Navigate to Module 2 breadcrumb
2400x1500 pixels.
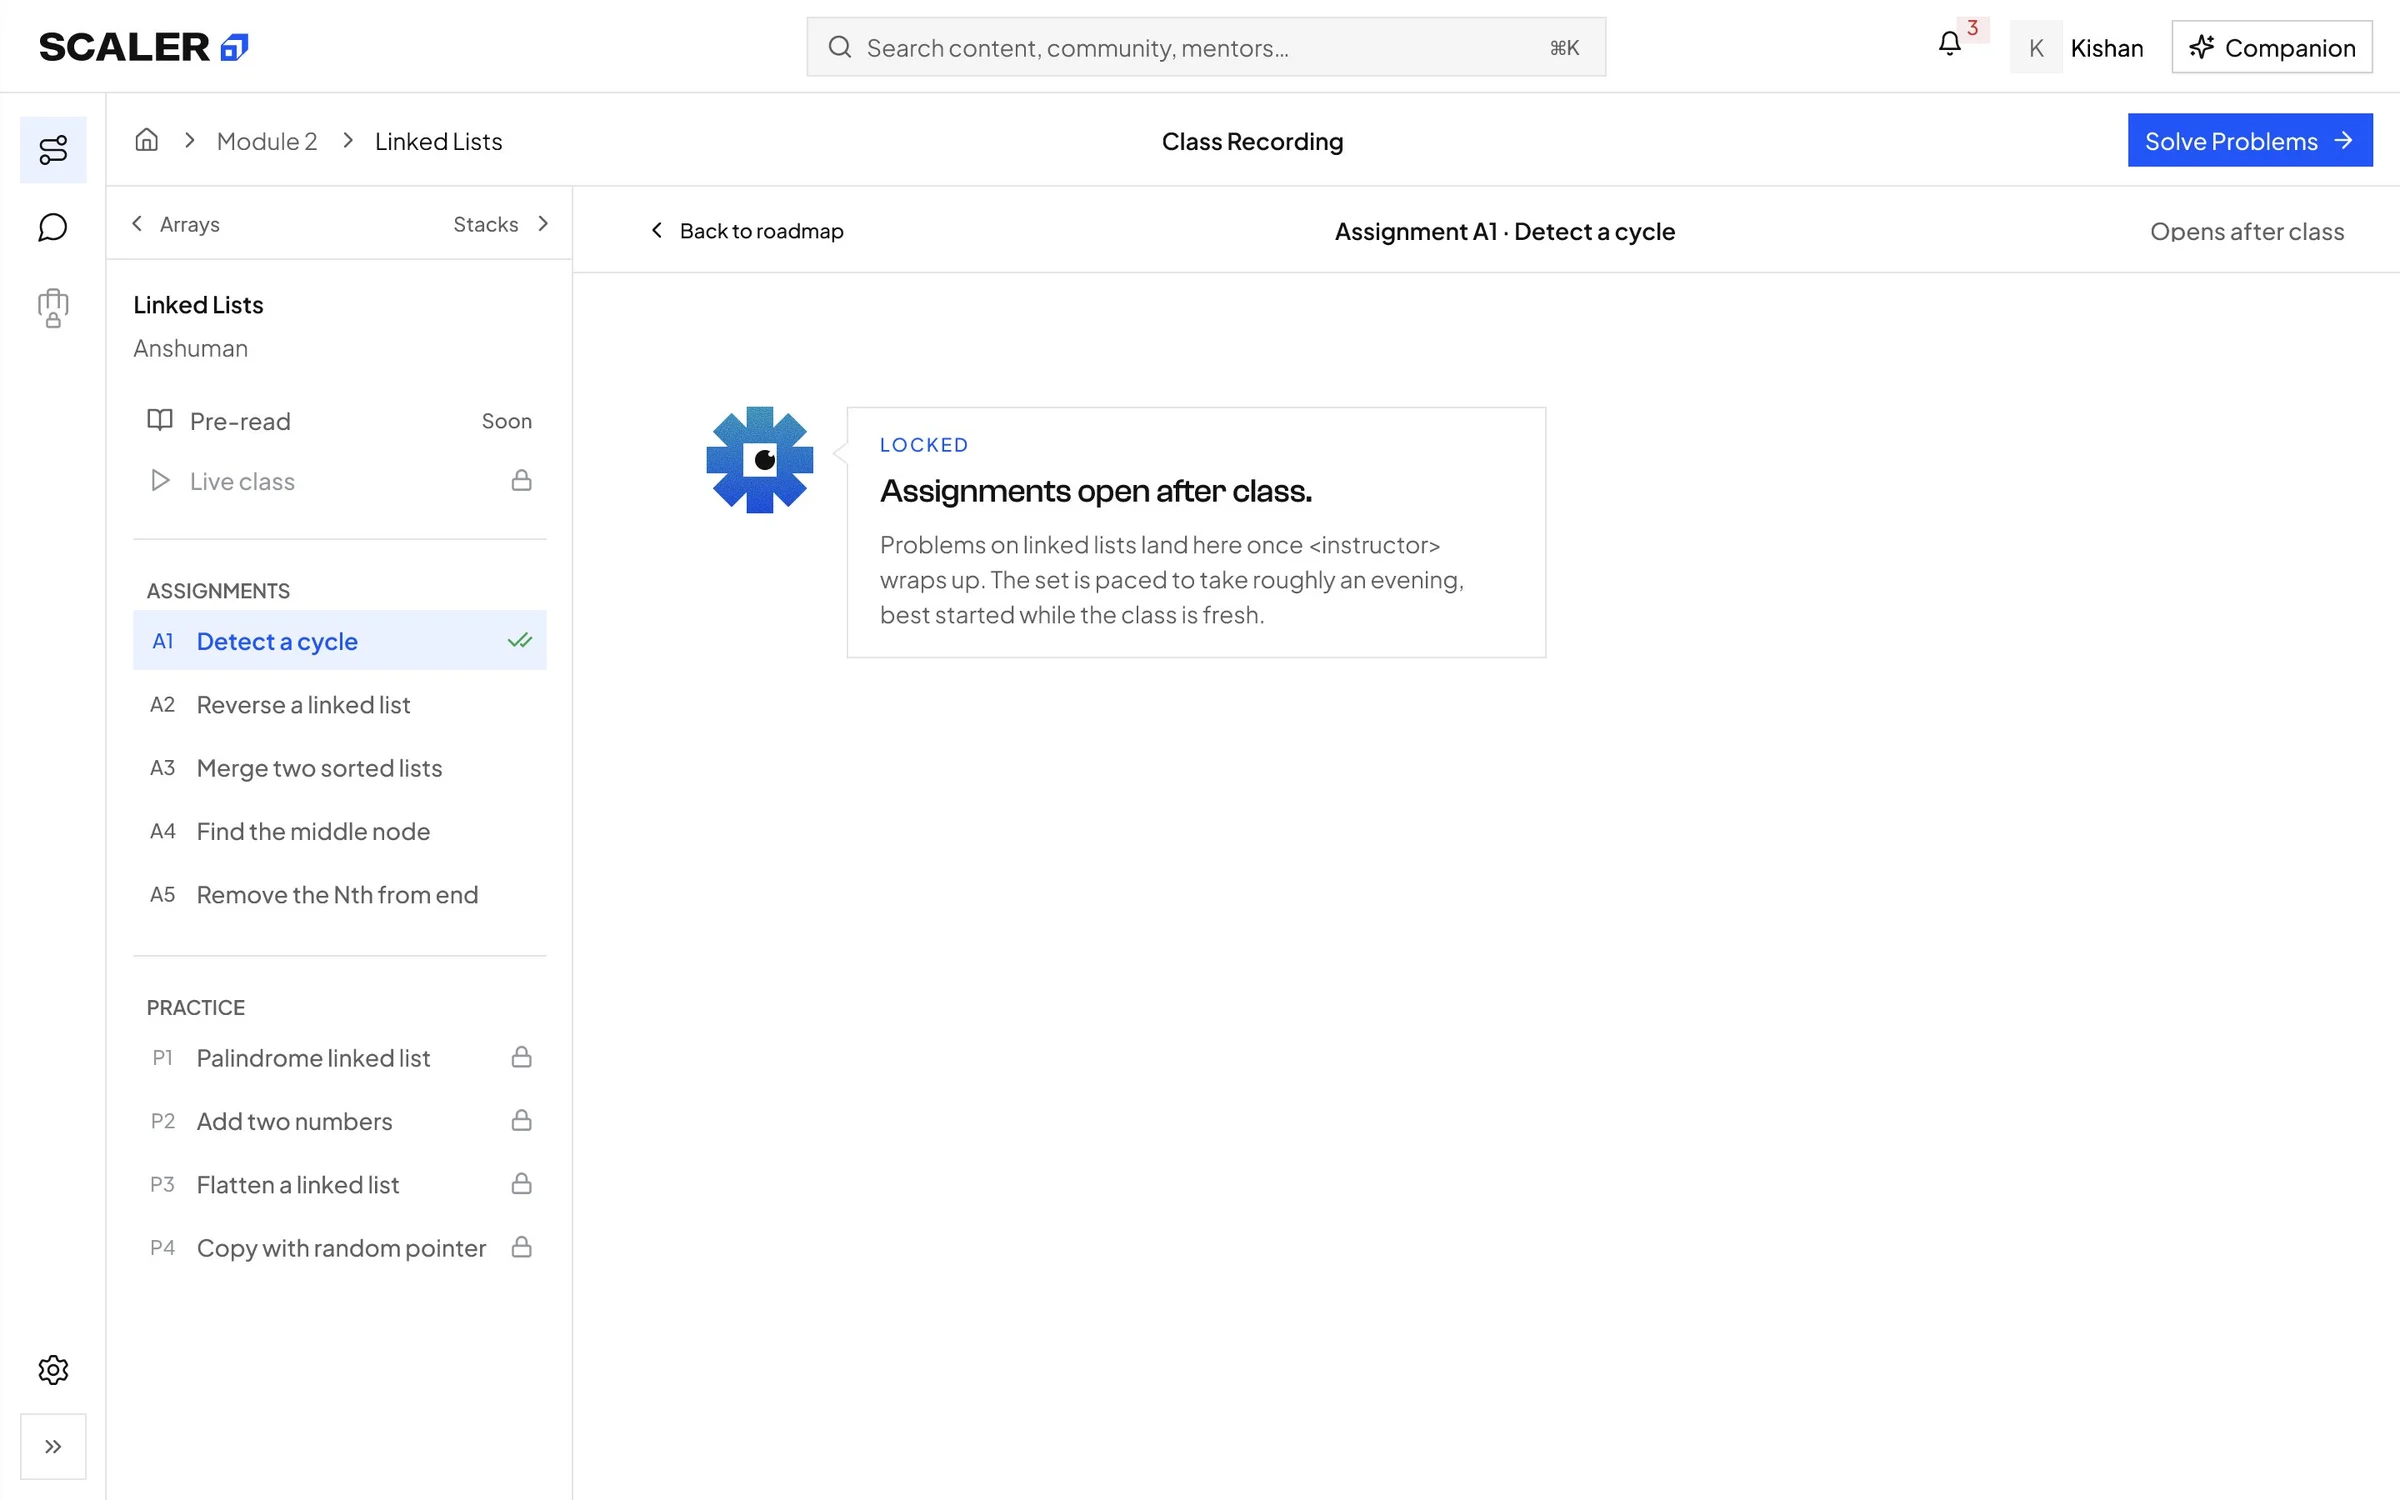[x=267, y=141]
